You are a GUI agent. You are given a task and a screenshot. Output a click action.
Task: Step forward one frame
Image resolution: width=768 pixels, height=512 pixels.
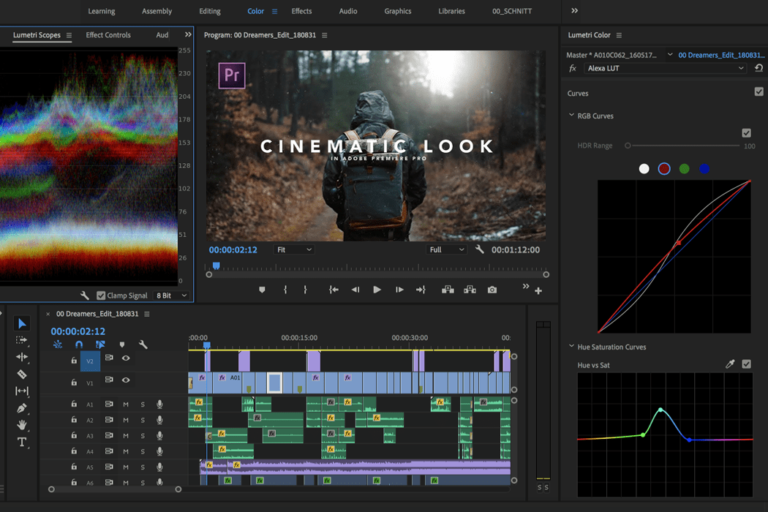pos(399,290)
